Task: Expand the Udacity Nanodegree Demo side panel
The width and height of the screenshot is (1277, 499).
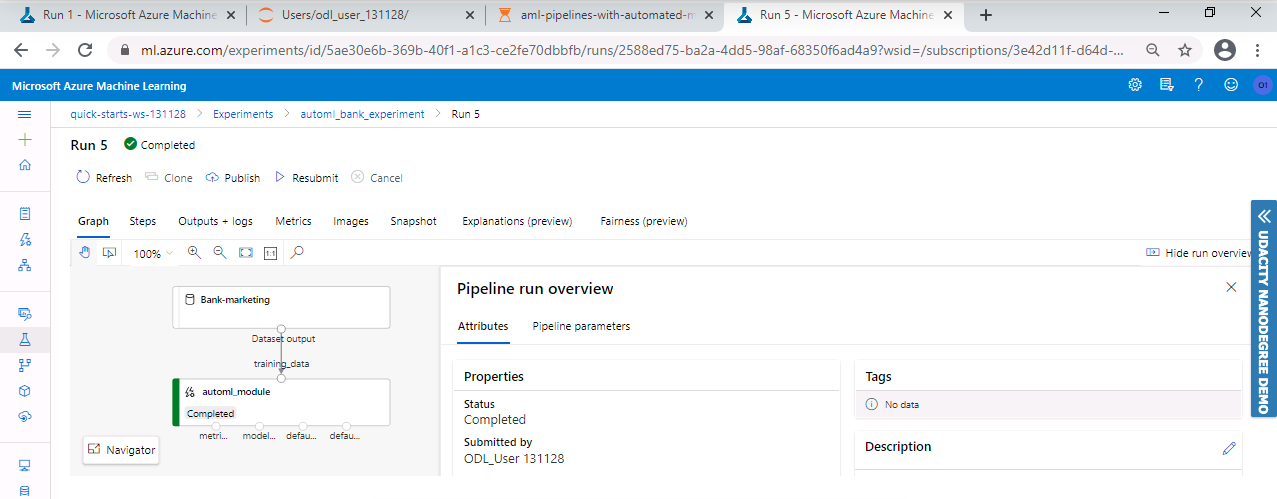Action: coord(1264,309)
